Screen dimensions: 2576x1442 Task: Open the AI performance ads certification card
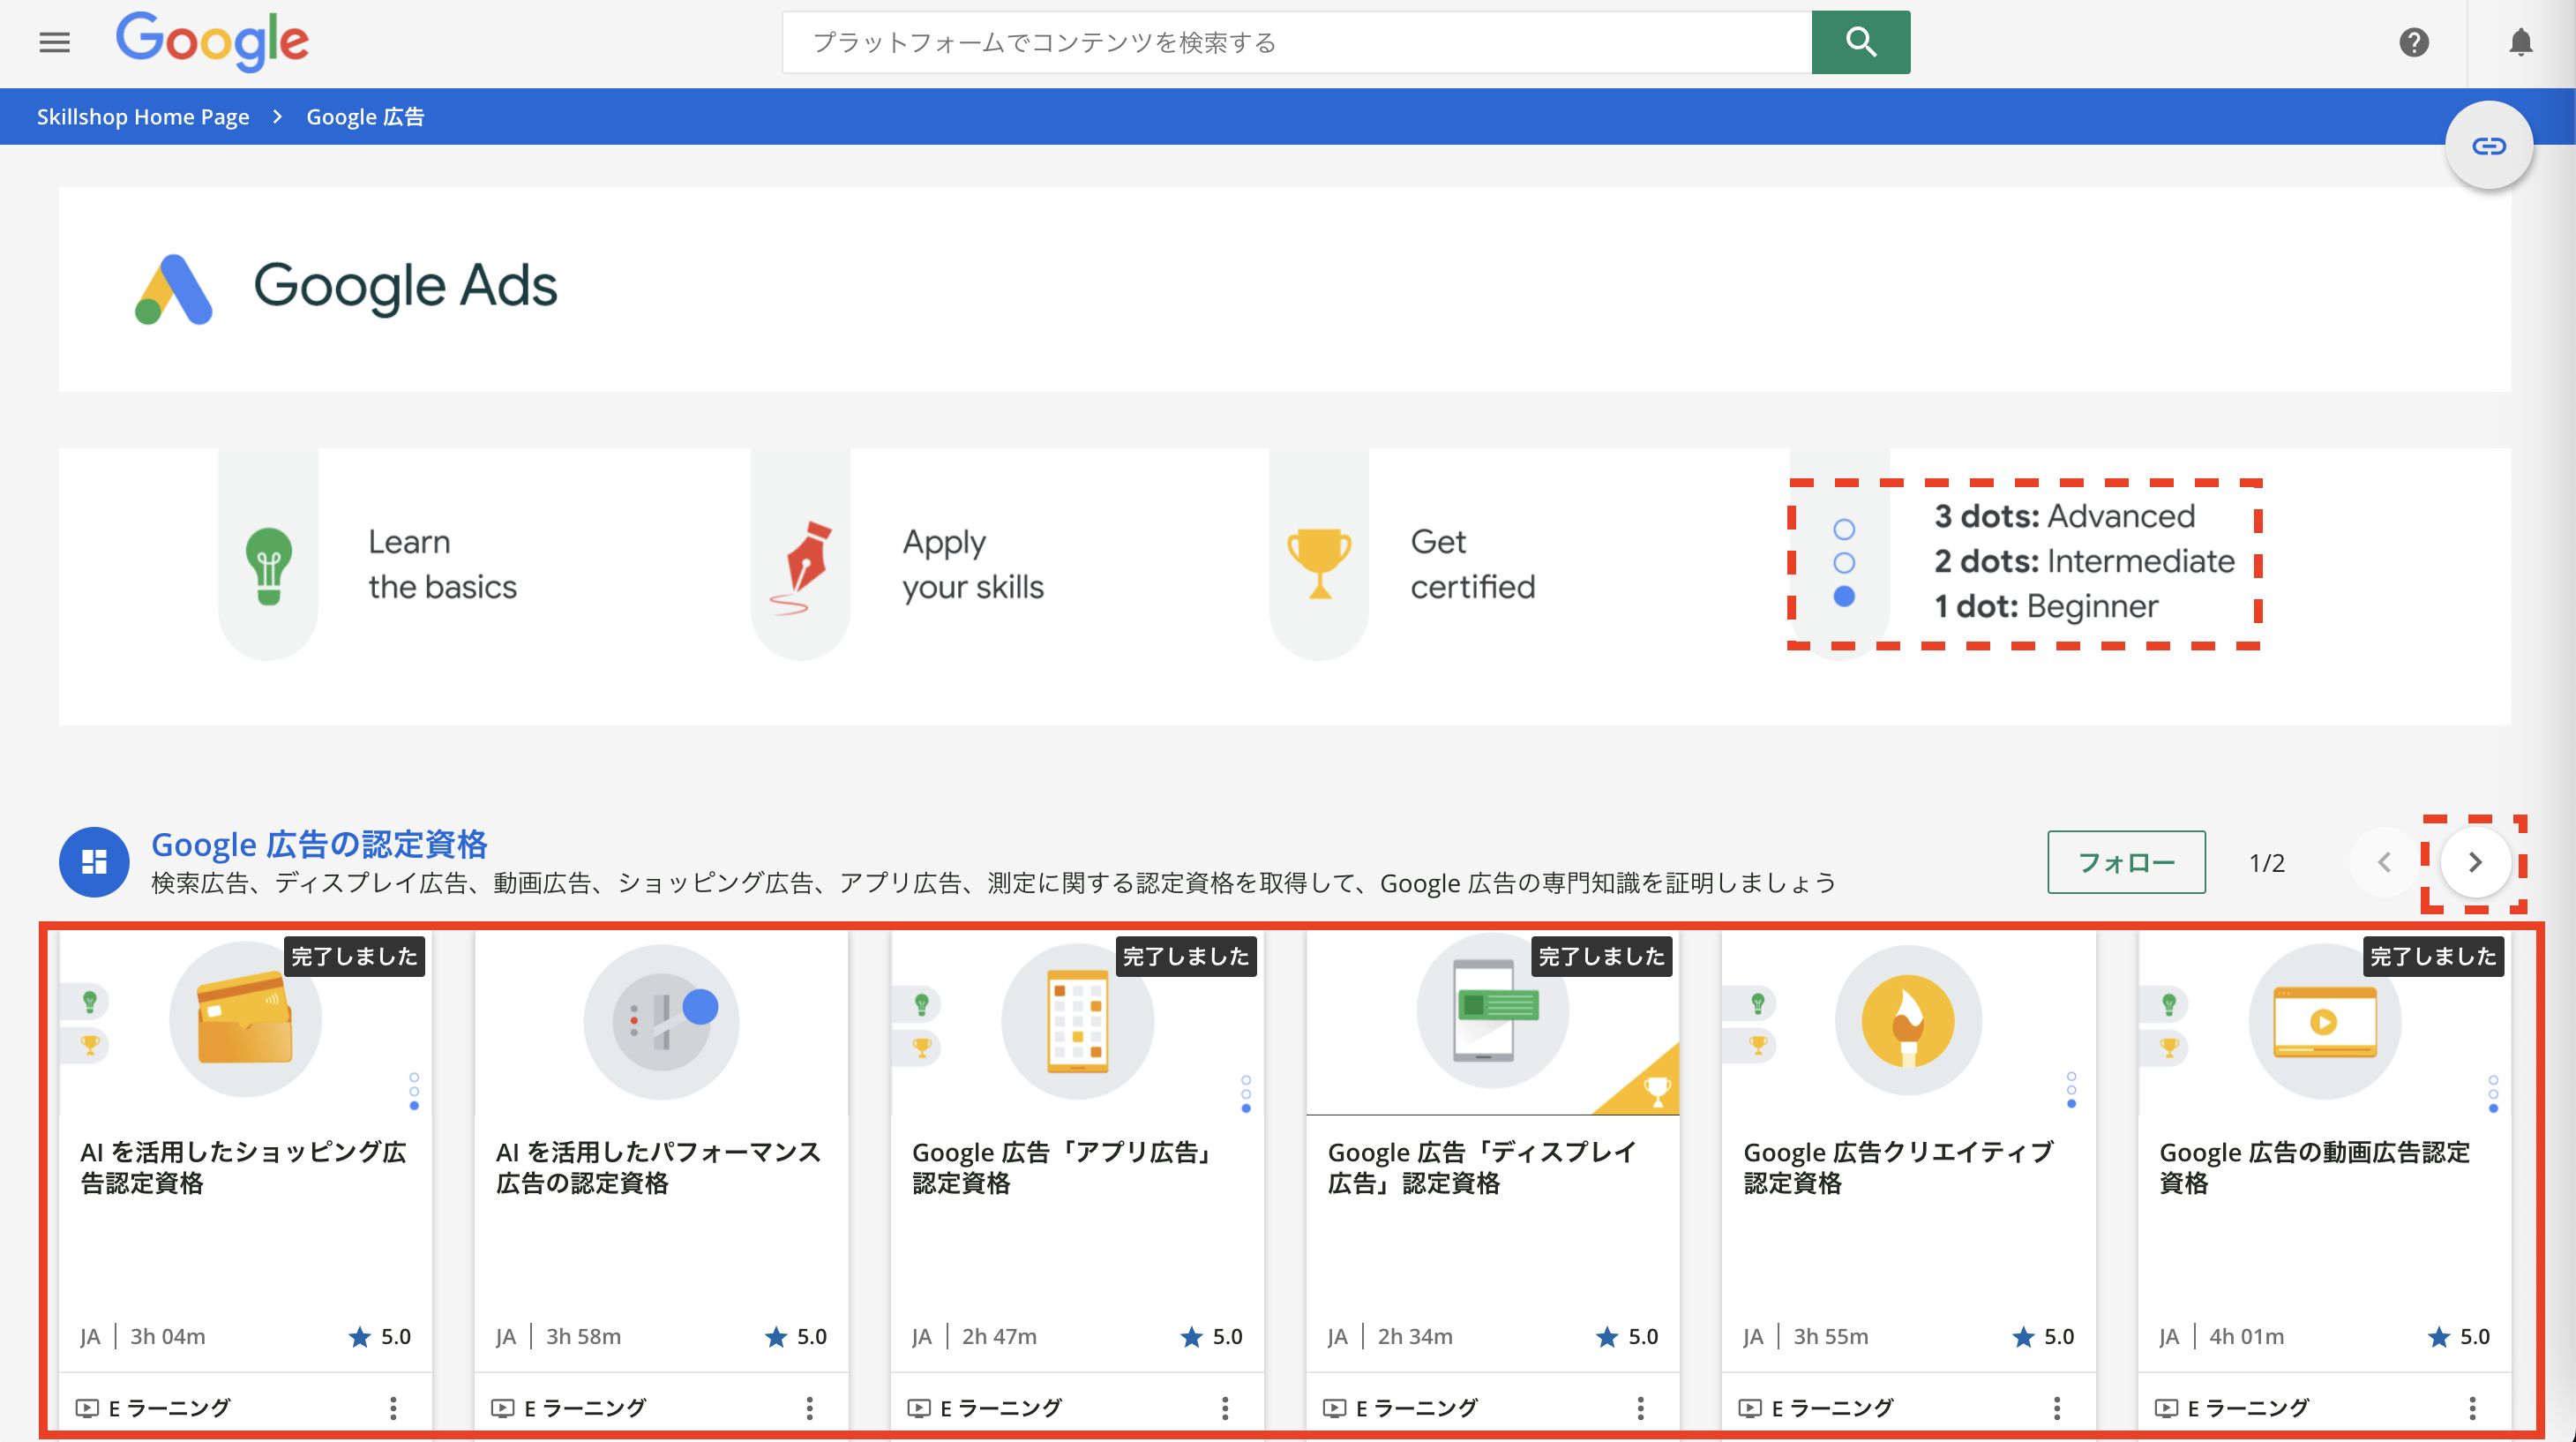pyautogui.click(x=660, y=1166)
